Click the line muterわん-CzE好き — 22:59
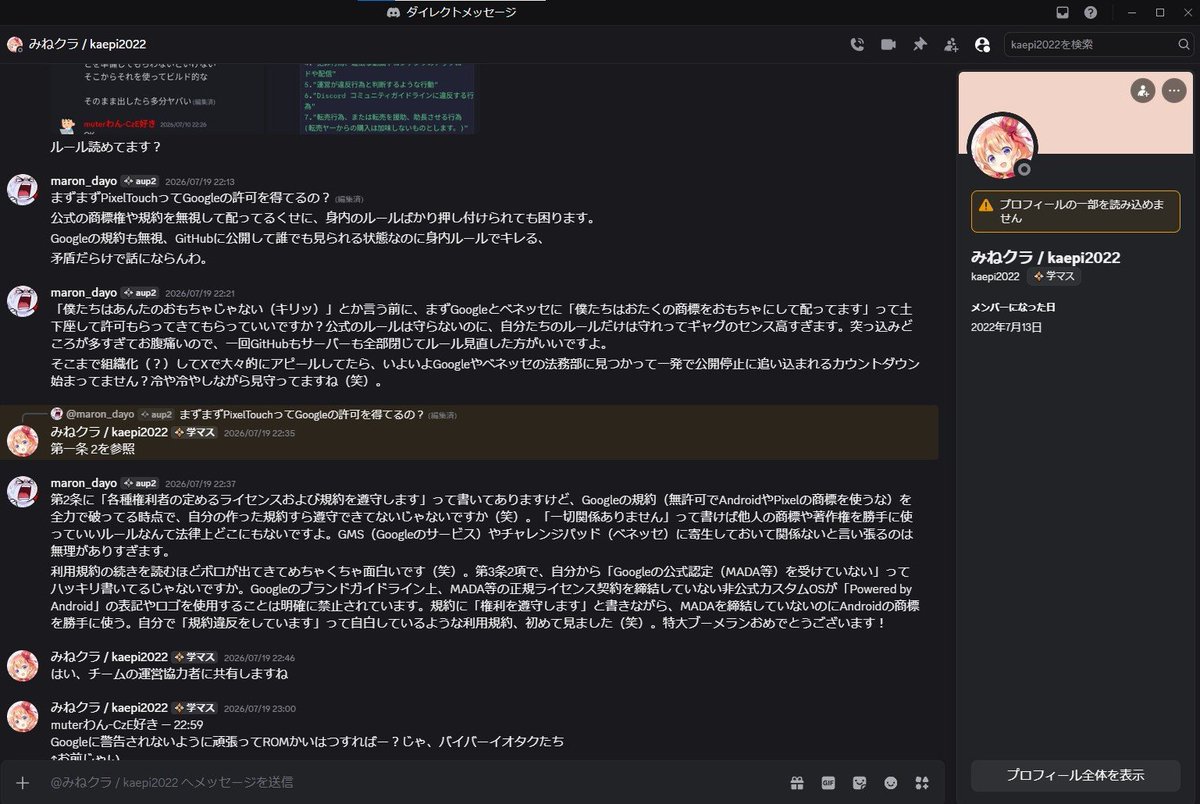This screenshot has height=804, width=1200. [x=127, y=725]
